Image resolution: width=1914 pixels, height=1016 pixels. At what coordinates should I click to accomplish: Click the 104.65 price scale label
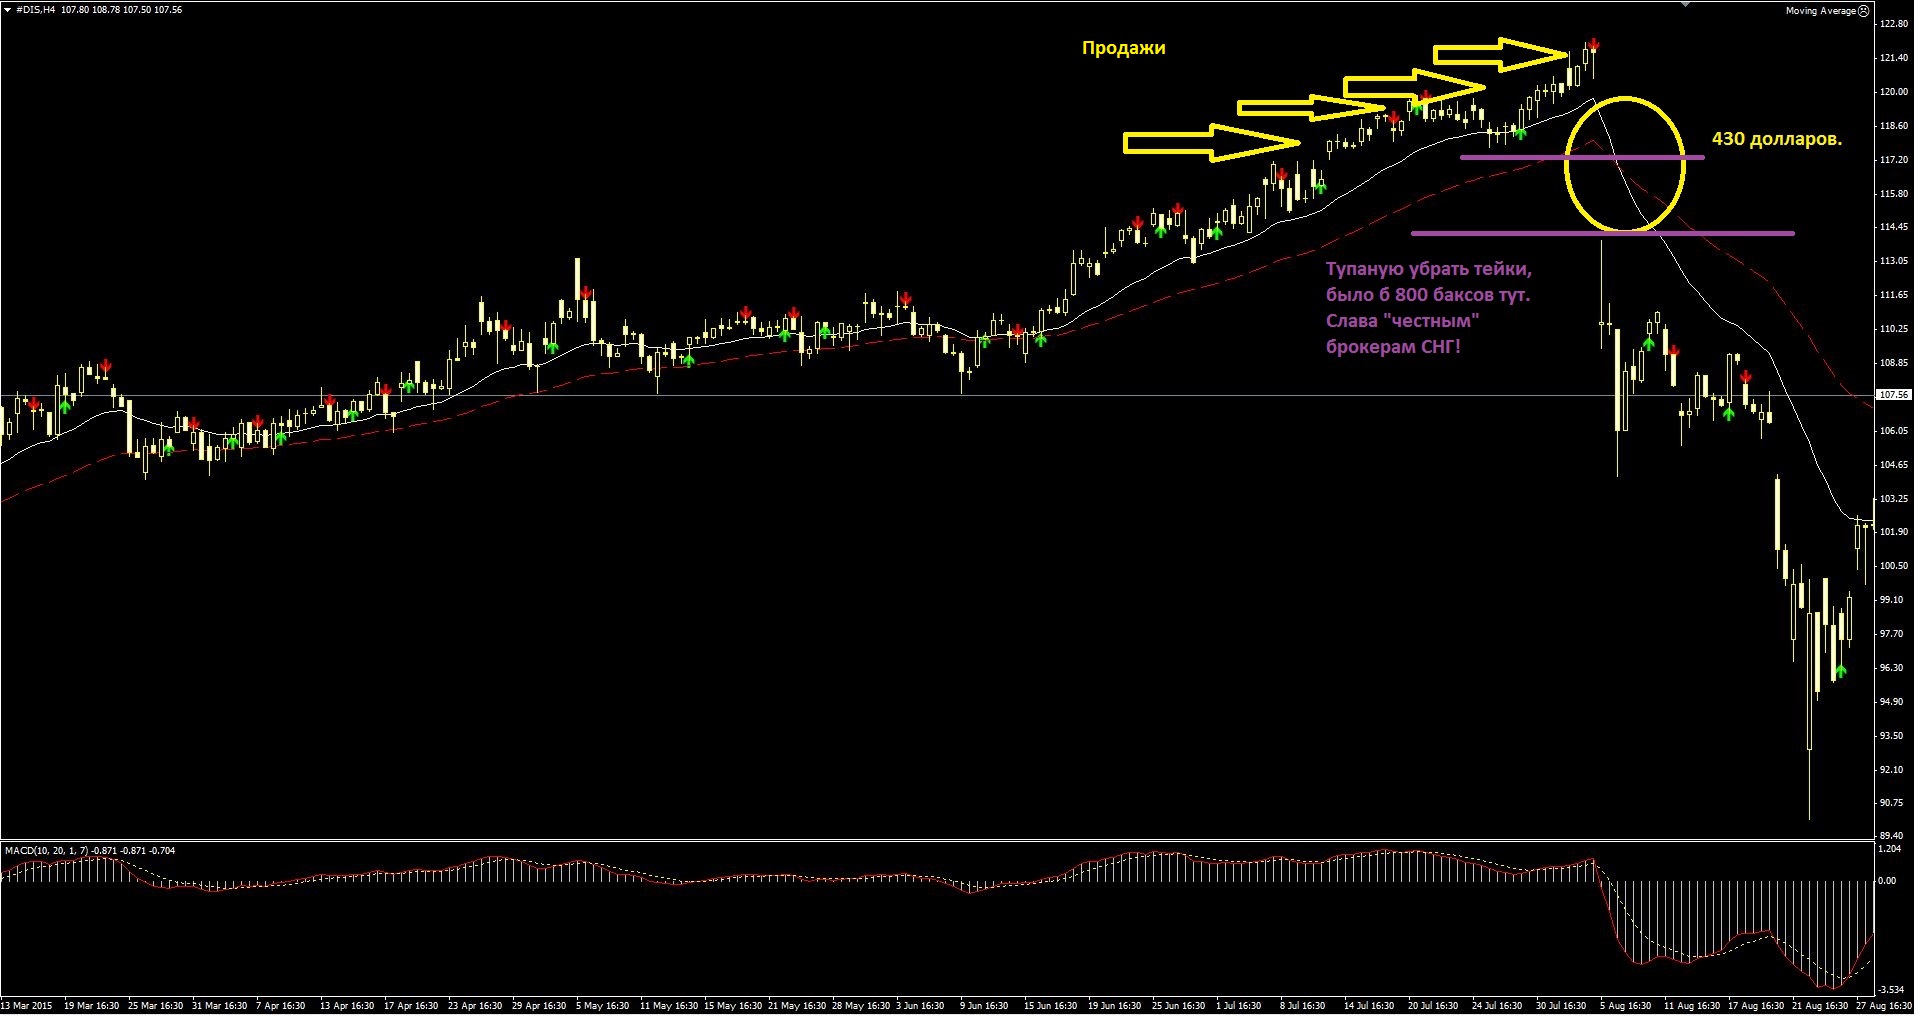1894,465
